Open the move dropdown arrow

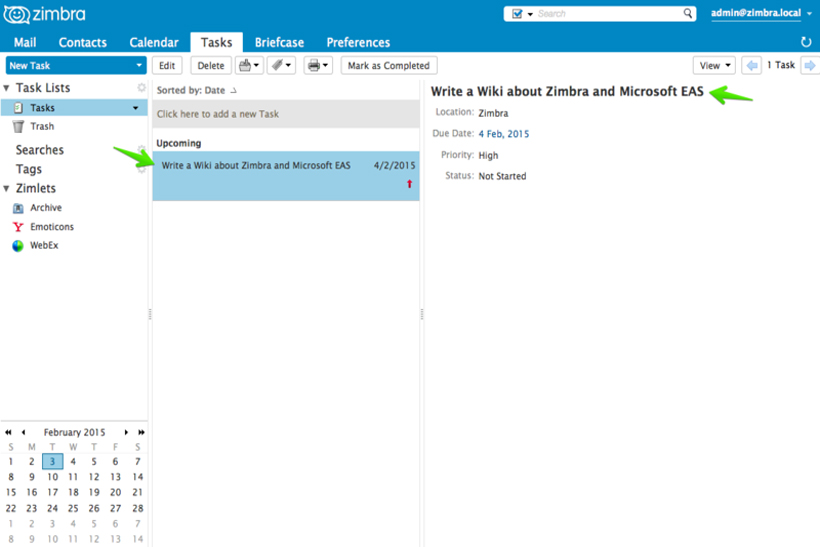pos(256,65)
